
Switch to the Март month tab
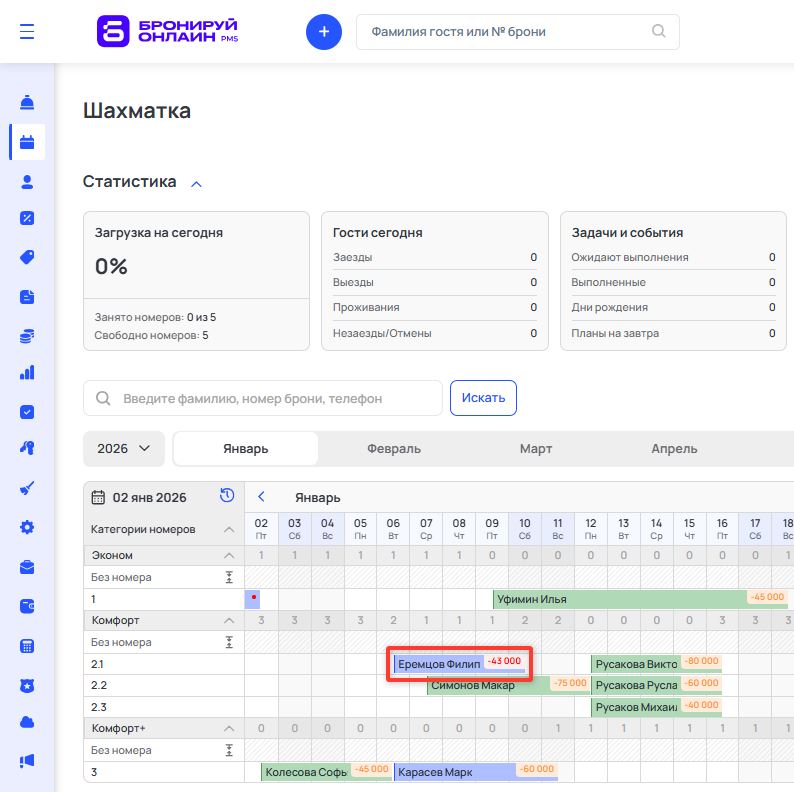pos(536,449)
